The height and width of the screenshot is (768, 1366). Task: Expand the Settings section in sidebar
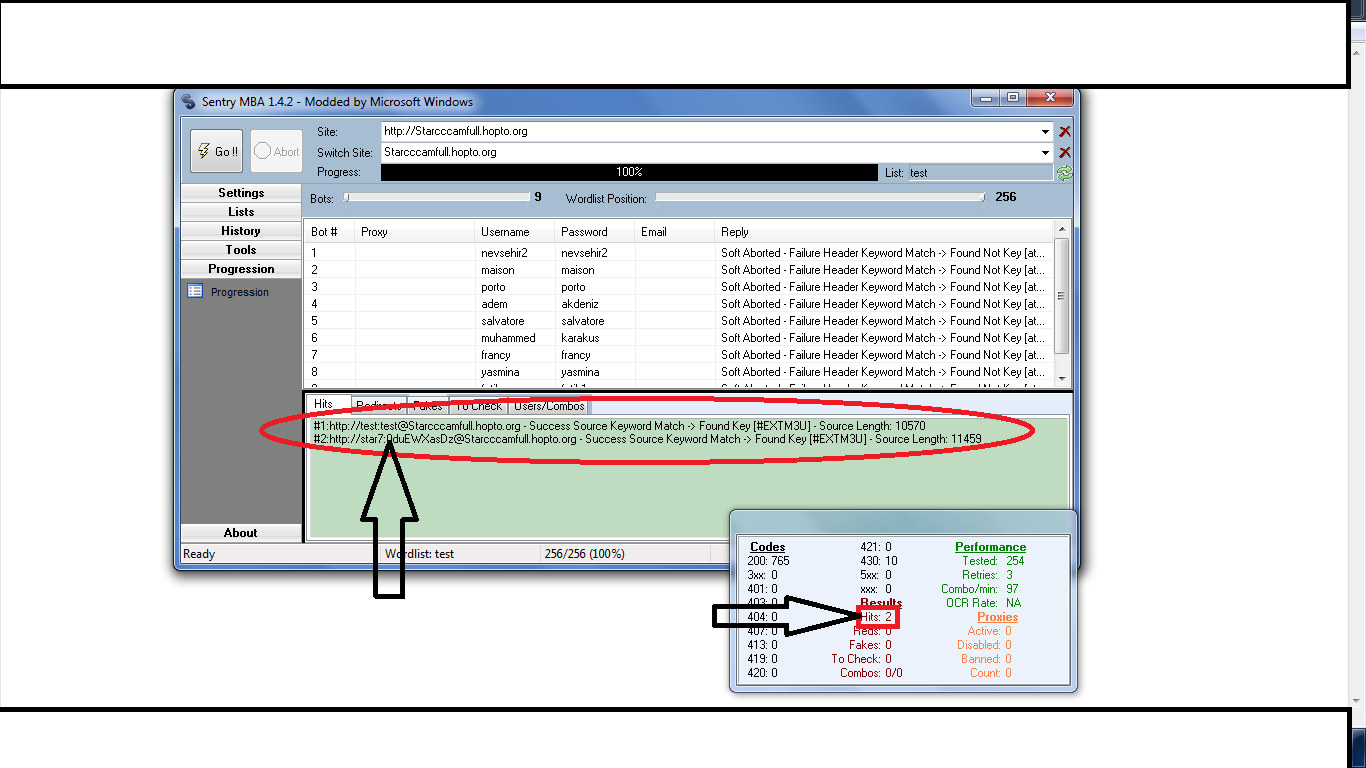point(241,193)
